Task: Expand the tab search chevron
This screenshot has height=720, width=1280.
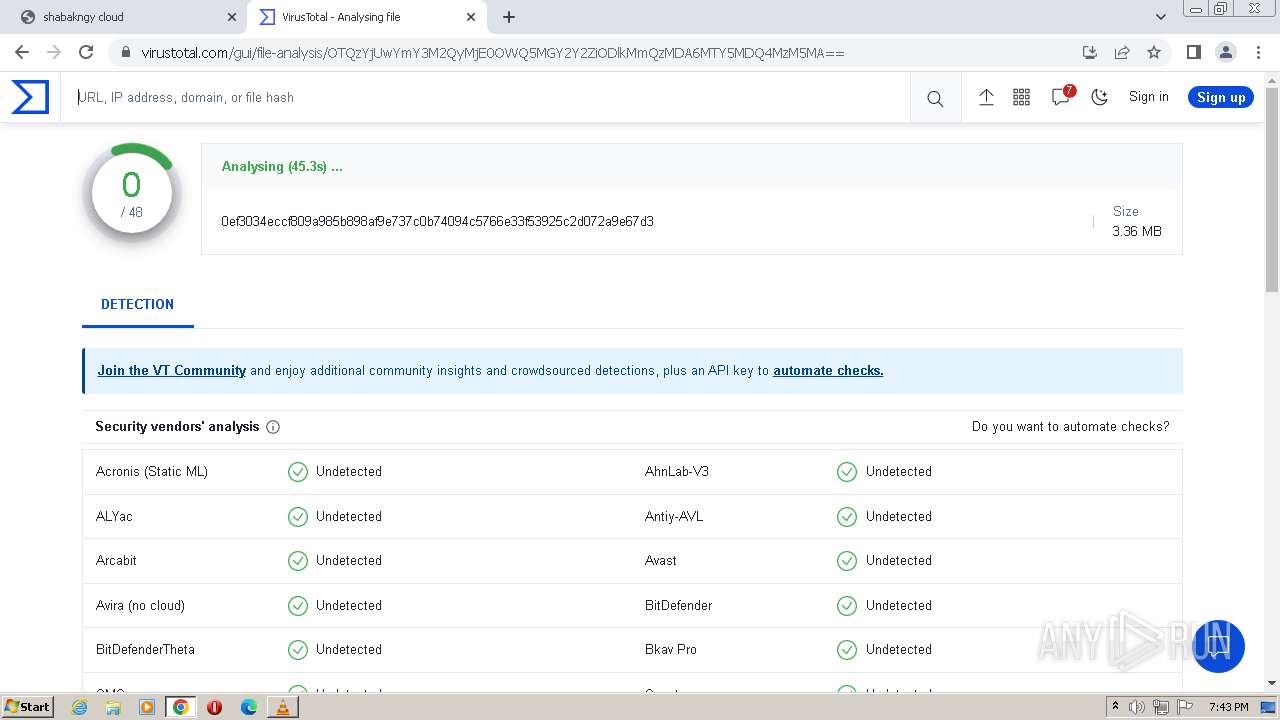Action: tap(1161, 17)
